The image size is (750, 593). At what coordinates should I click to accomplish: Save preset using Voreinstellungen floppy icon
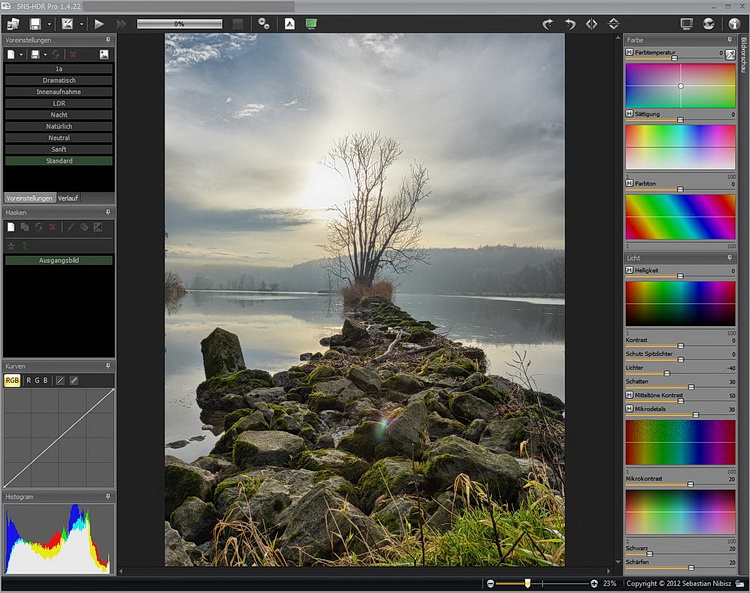35,55
